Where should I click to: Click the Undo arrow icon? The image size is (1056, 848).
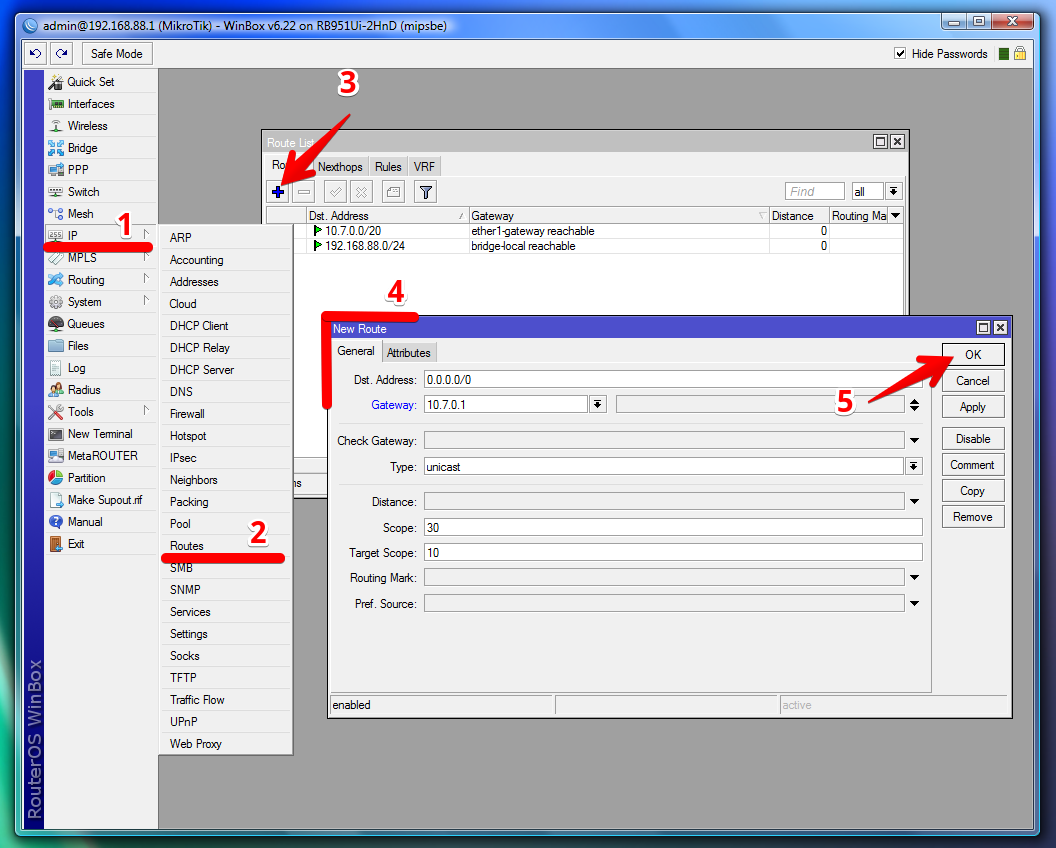pyautogui.click(x=36, y=54)
